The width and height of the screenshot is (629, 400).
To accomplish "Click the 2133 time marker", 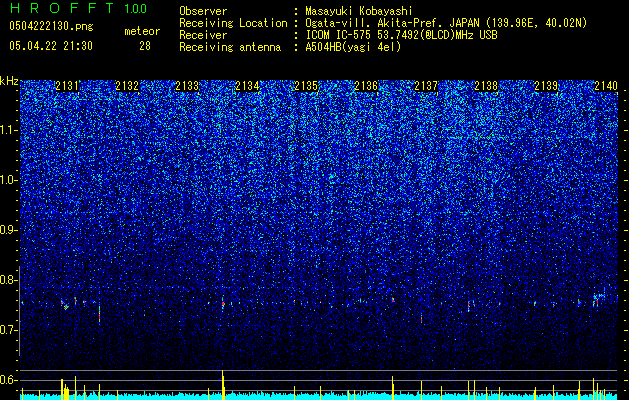I will click(187, 85).
